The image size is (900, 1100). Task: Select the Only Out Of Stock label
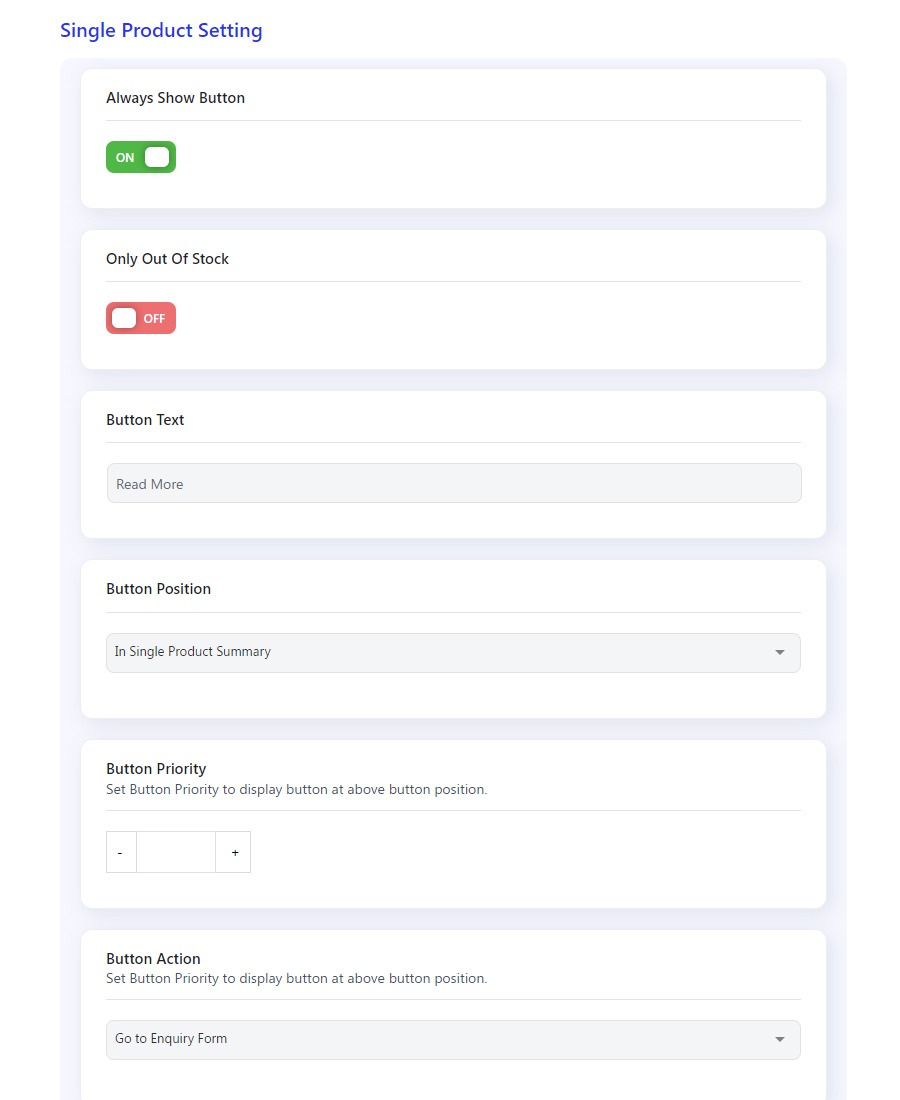pos(167,259)
